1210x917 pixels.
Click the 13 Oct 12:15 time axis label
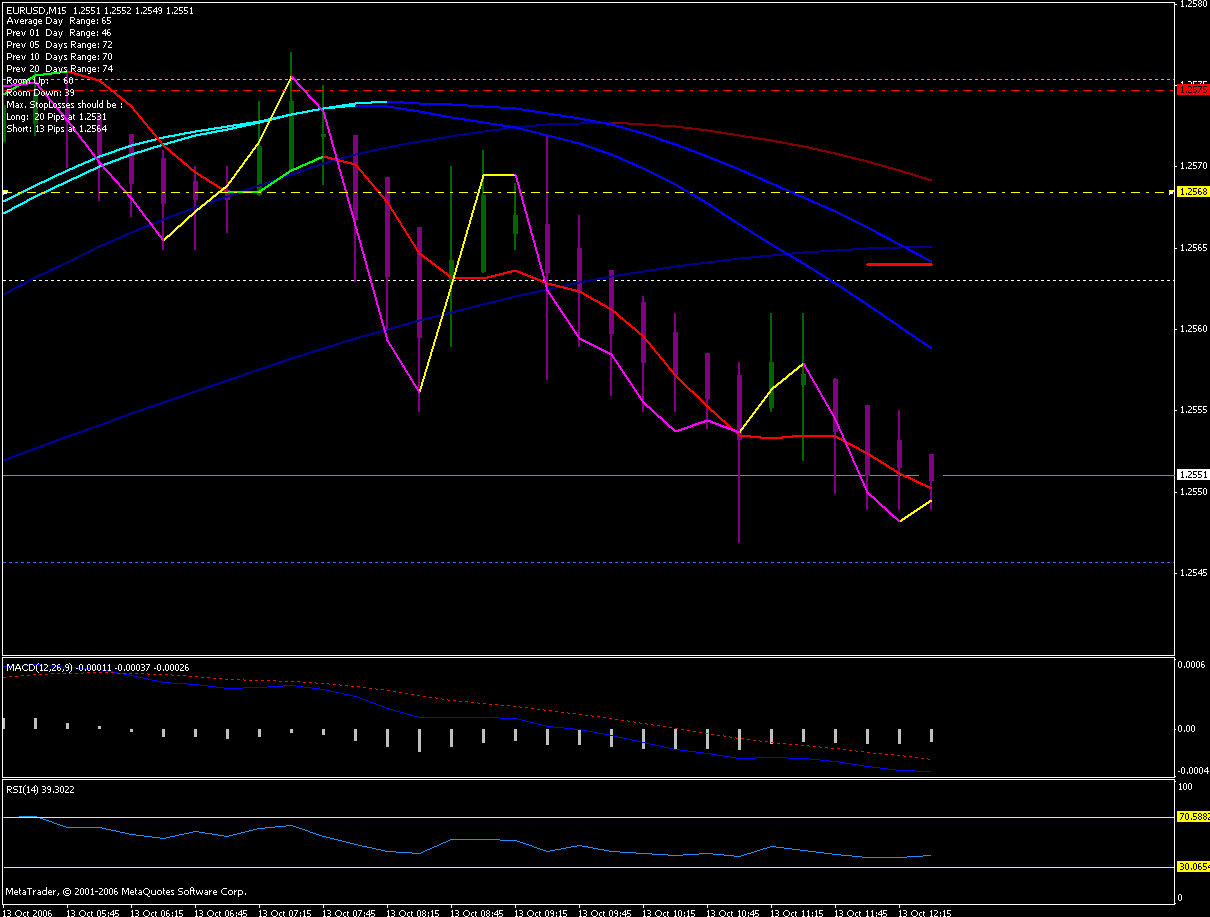925,912
